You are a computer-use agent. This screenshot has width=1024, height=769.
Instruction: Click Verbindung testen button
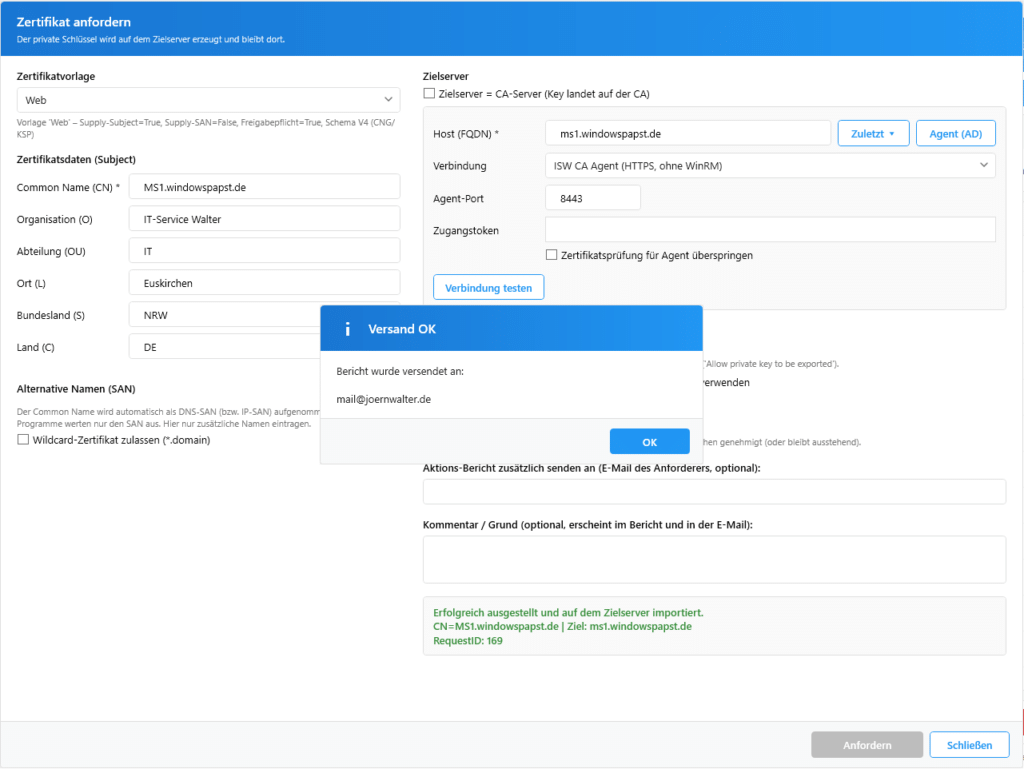tap(488, 288)
